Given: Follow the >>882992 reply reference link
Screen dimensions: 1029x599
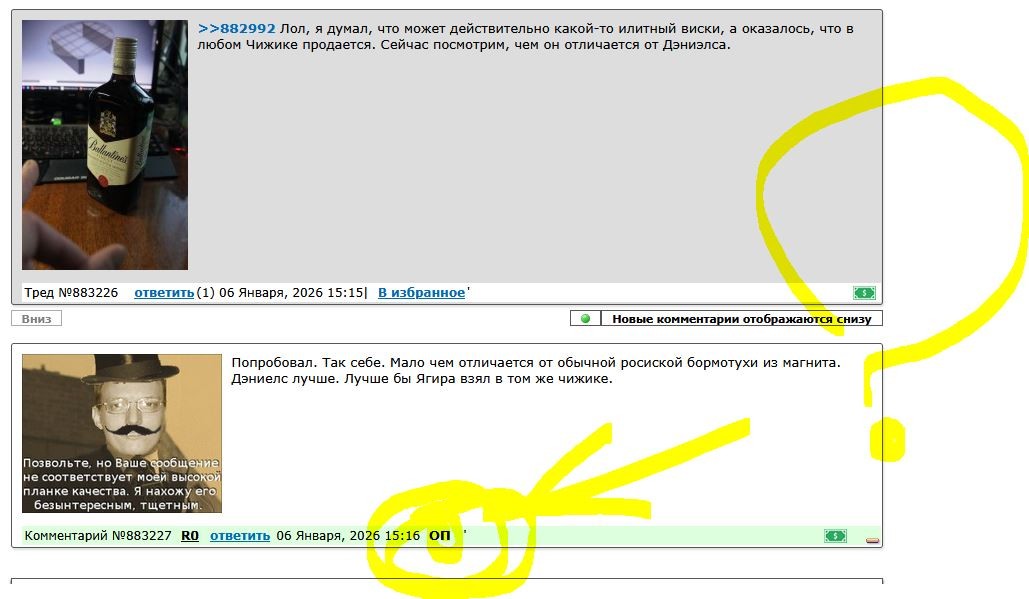Looking at the screenshot, I should click(236, 29).
